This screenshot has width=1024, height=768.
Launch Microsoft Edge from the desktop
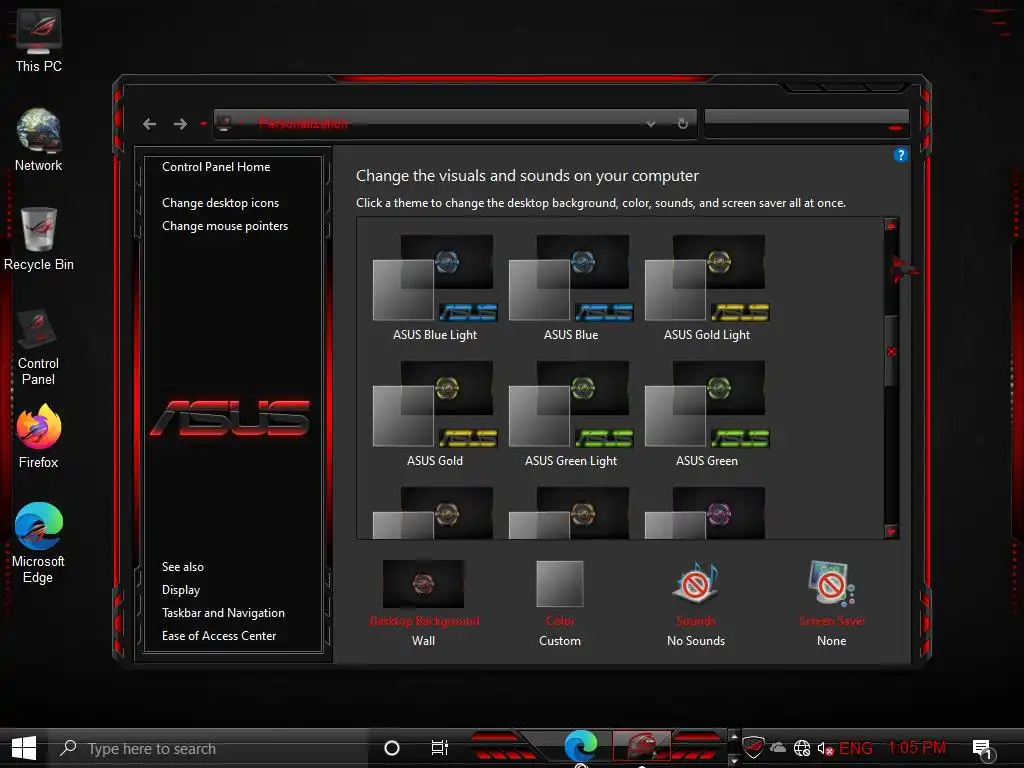click(x=39, y=543)
